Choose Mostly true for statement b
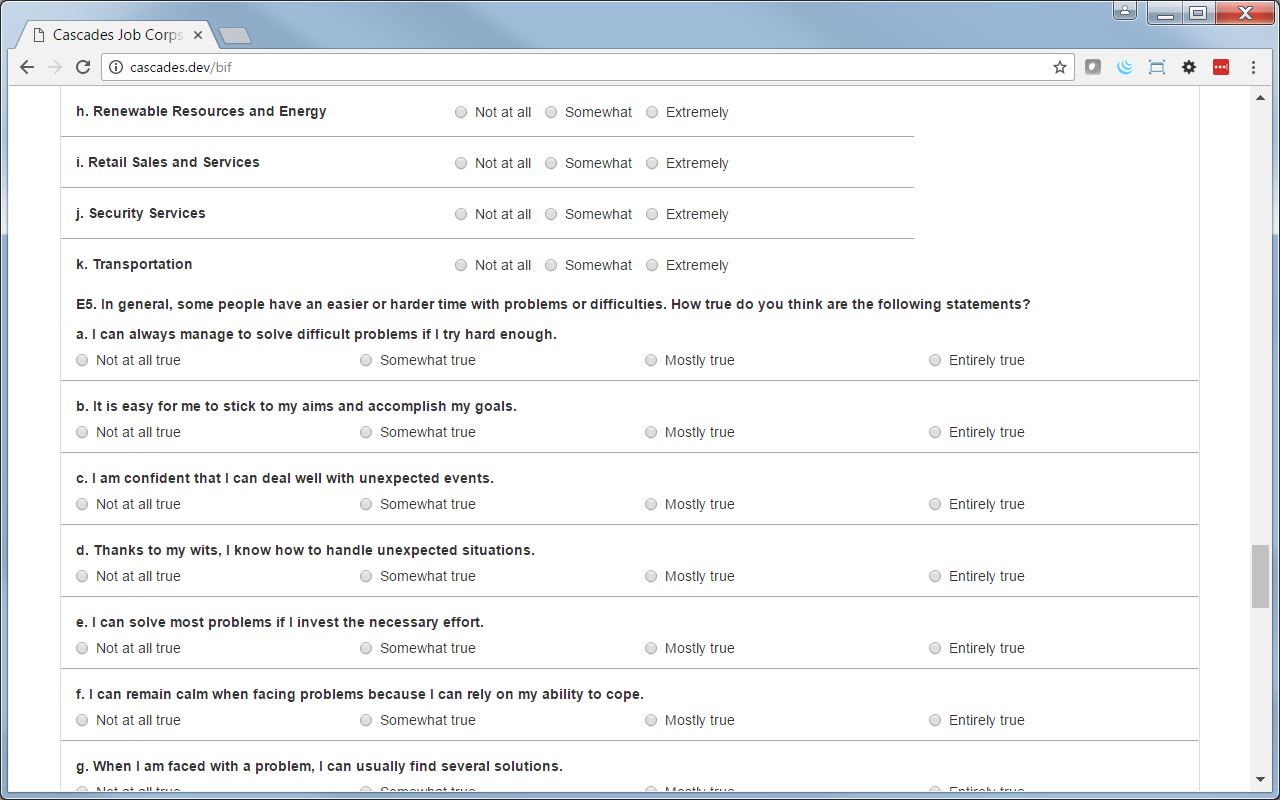 coord(651,432)
